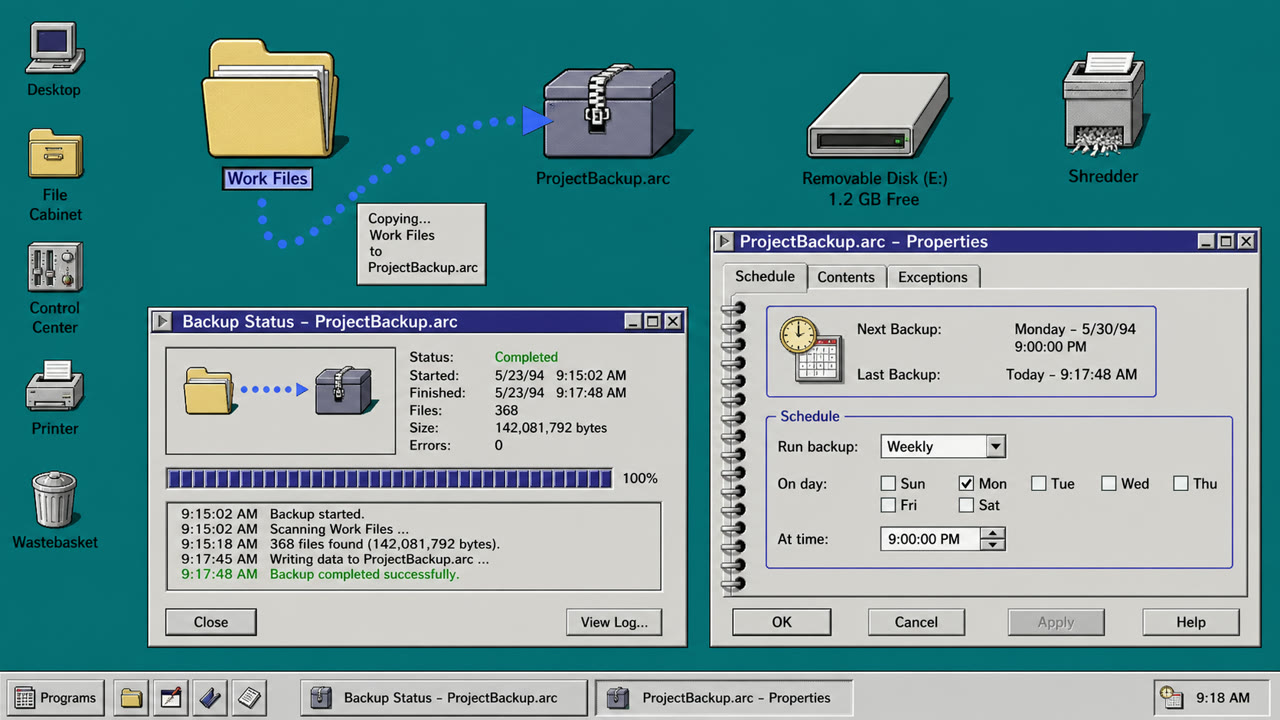Click the notepad icon in the taskbar

(248, 697)
